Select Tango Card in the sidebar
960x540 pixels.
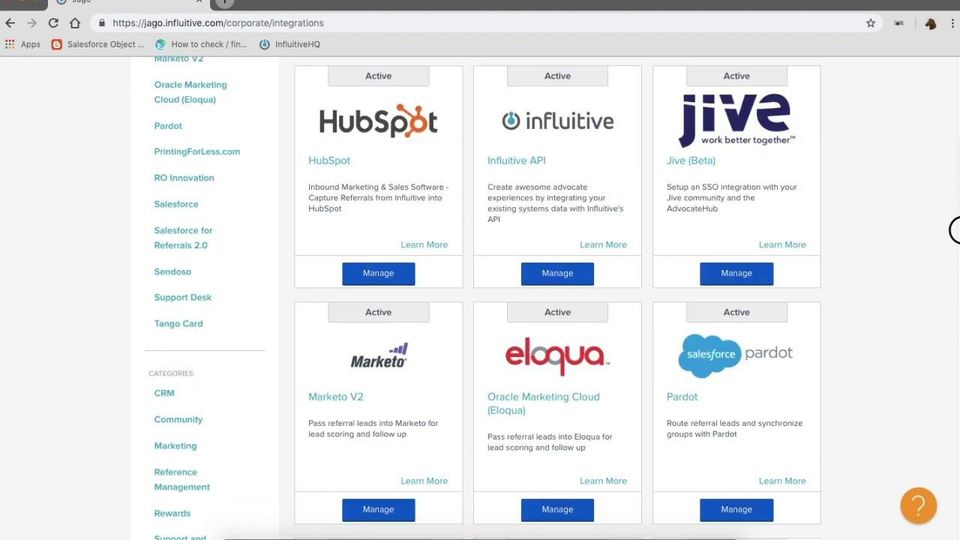(178, 324)
